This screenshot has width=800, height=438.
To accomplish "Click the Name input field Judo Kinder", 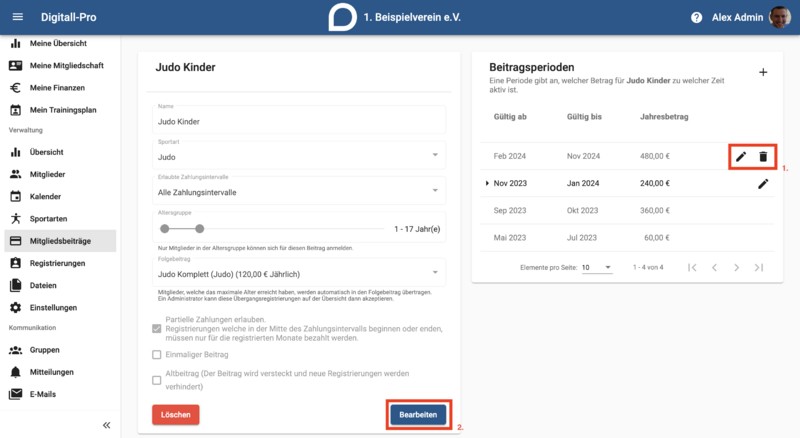I will click(x=298, y=119).
